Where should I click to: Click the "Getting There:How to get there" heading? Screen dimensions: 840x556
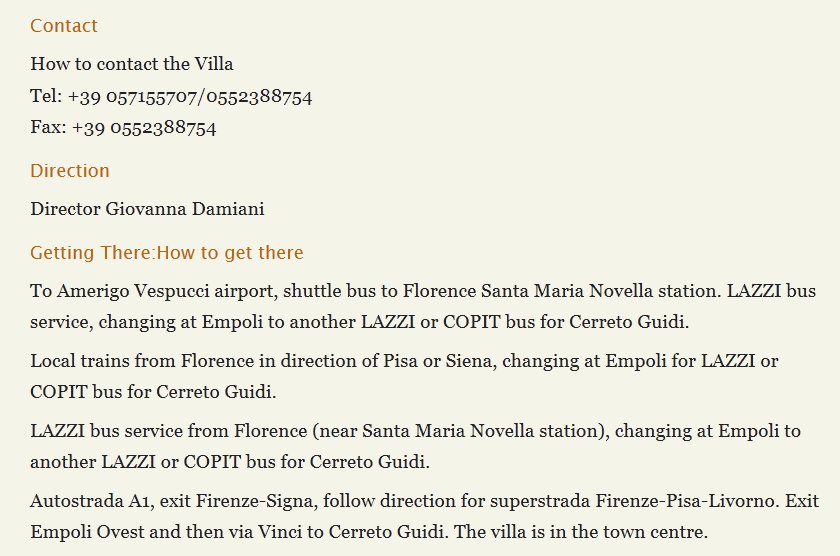pos(167,253)
